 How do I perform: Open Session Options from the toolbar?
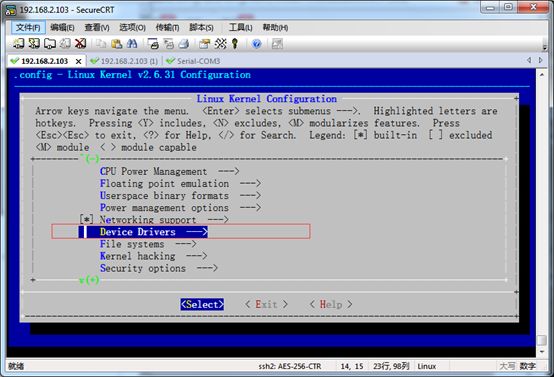[205, 43]
